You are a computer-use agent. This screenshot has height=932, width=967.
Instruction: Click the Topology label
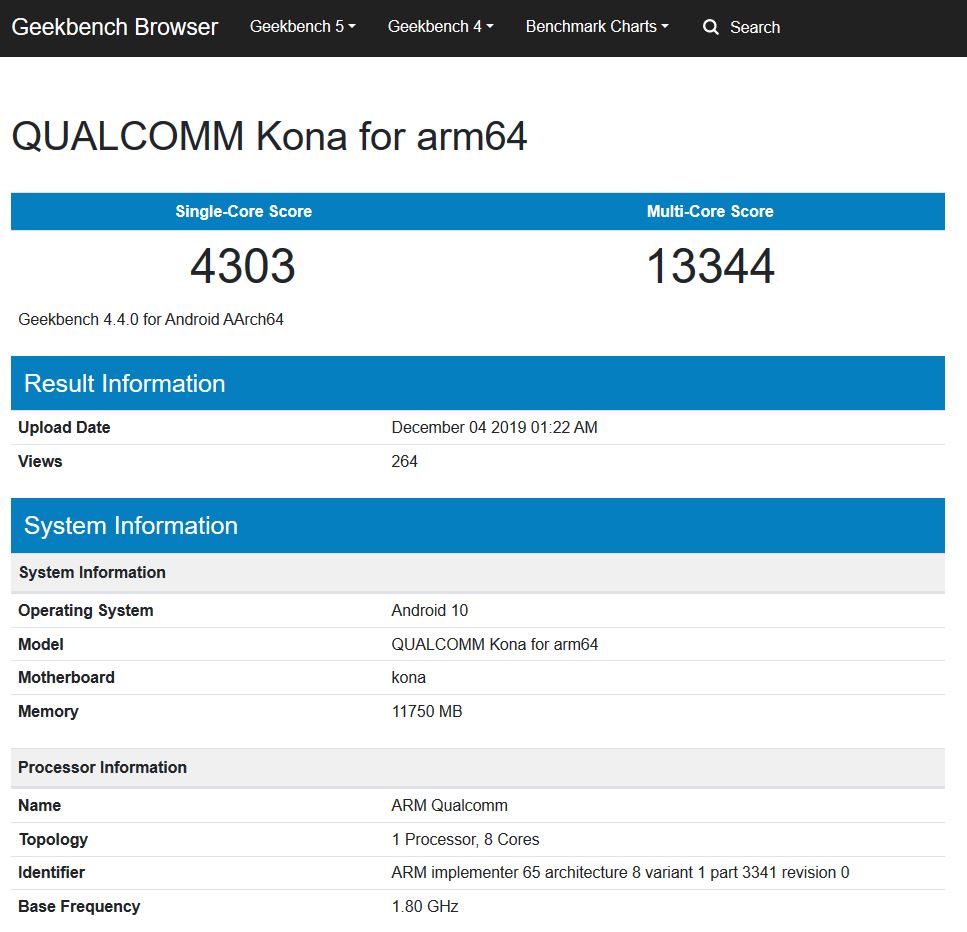pyautogui.click(x=53, y=839)
